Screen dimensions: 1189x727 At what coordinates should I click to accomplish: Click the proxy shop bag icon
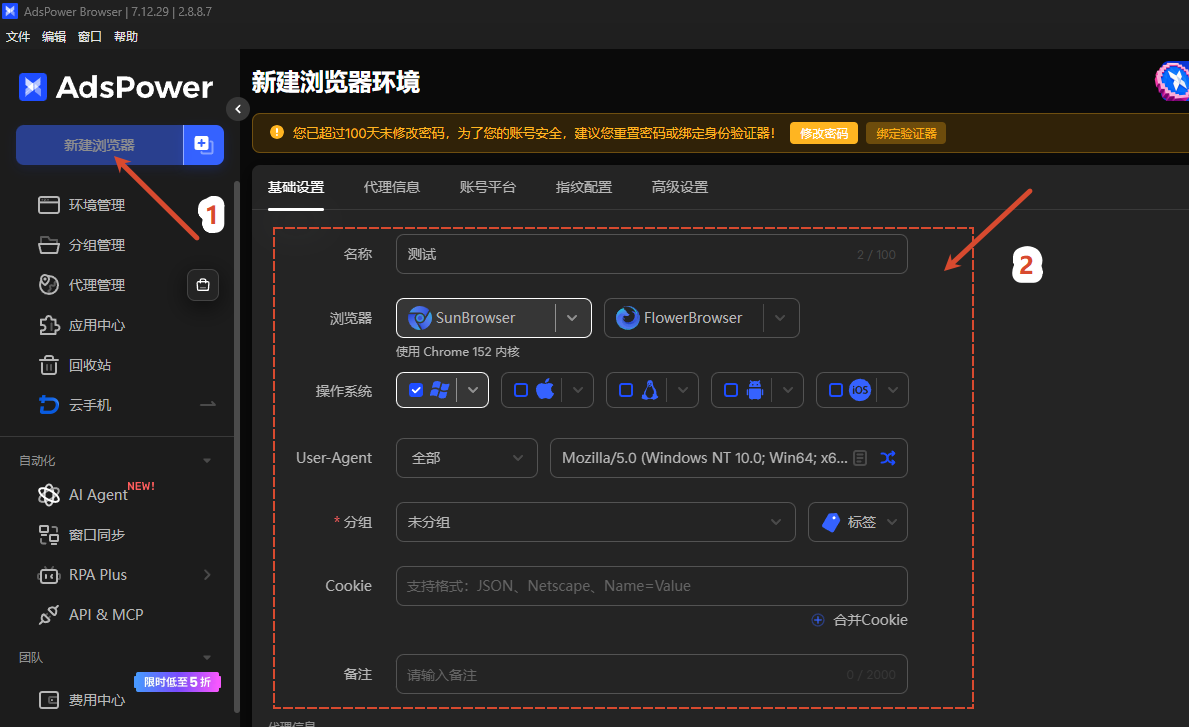tap(203, 285)
